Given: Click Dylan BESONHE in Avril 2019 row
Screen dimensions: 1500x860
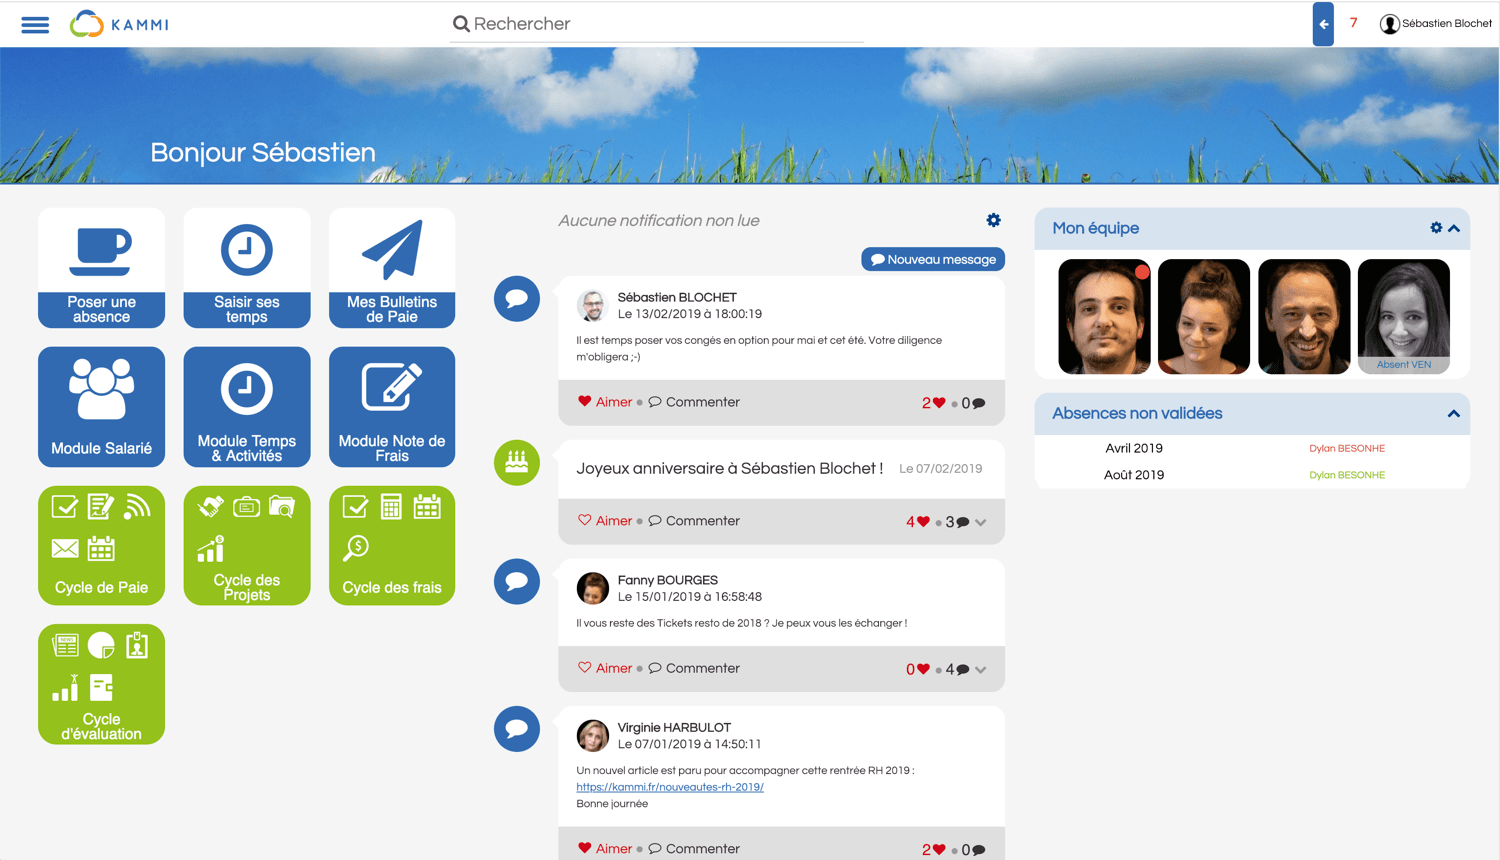Looking at the screenshot, I should click(x=1347, y=449).
